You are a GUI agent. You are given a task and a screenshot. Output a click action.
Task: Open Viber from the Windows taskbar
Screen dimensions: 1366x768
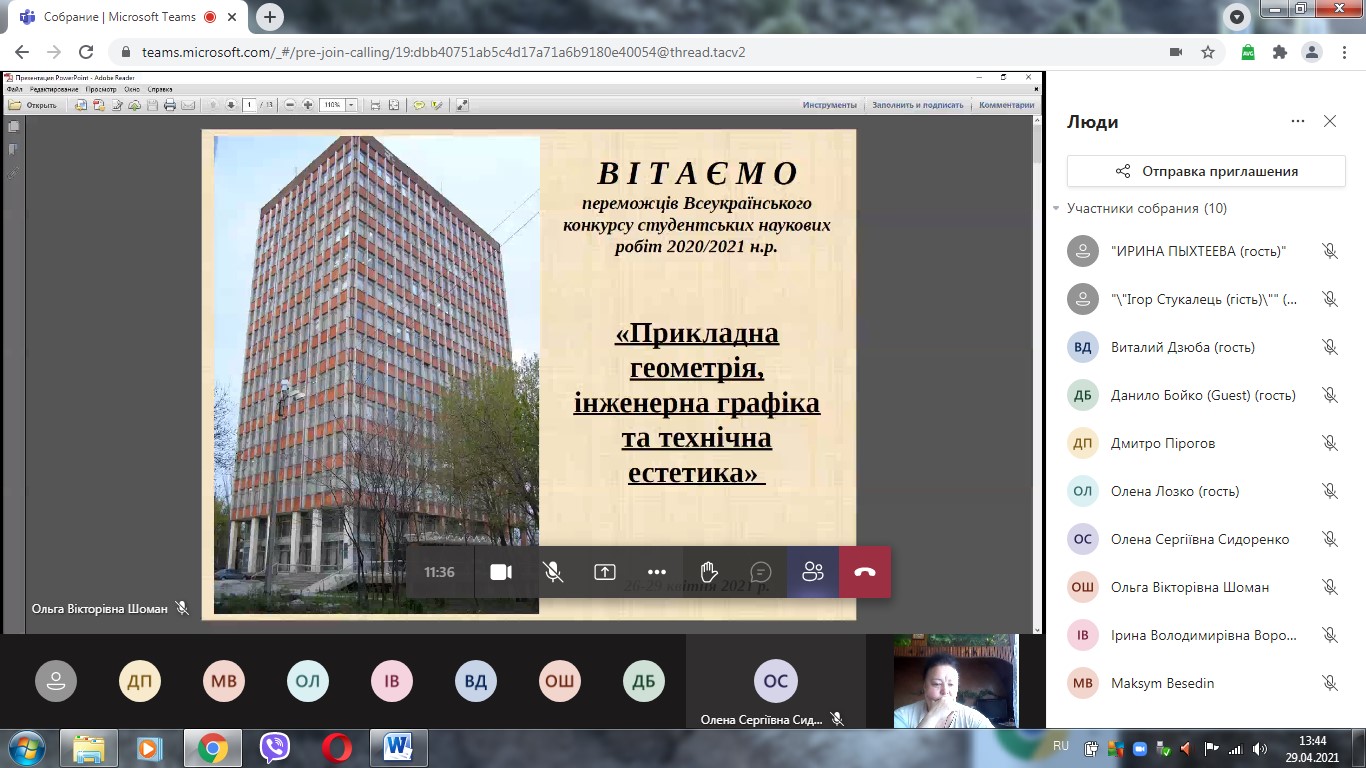click(274, 747)
